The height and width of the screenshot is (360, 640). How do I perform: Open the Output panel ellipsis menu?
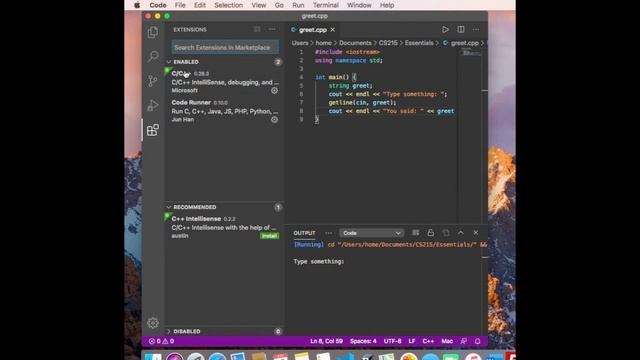click(329, 233)
